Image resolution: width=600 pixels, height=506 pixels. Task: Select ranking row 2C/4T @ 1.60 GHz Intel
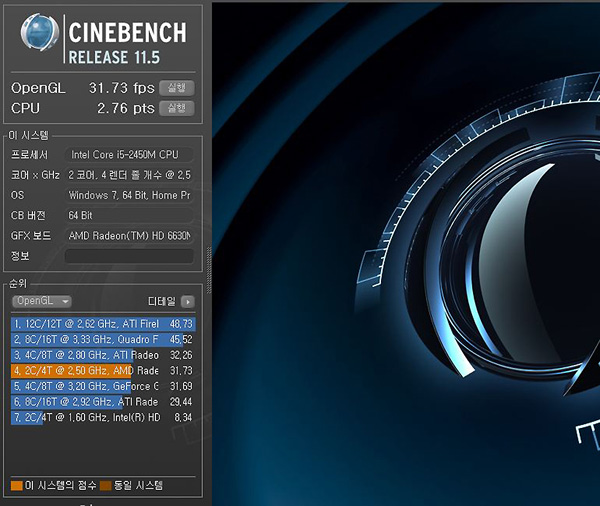point(103,417)
